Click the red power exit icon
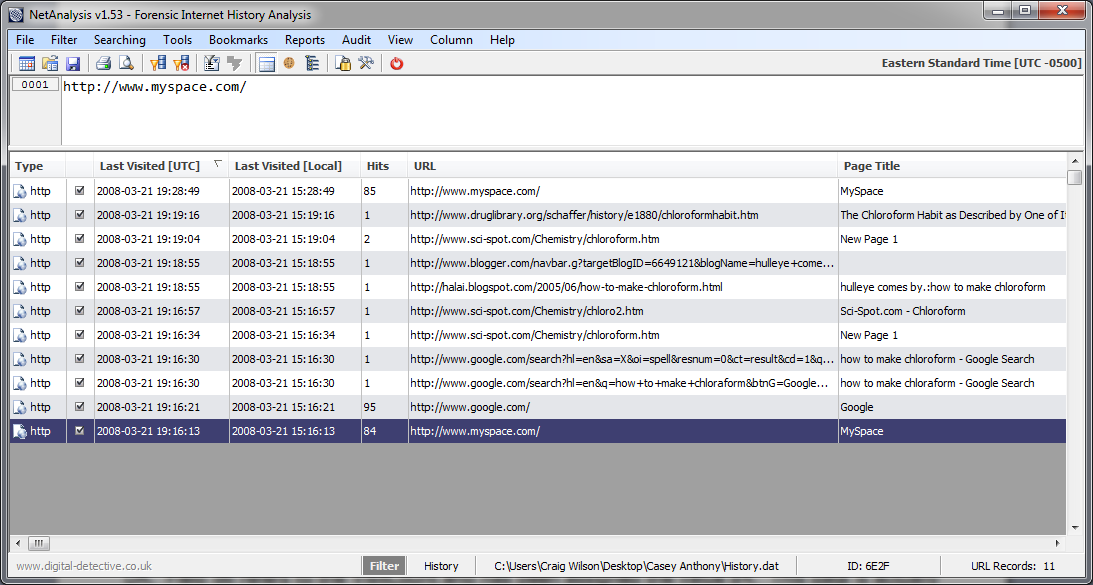 click(x=397, y=64)
